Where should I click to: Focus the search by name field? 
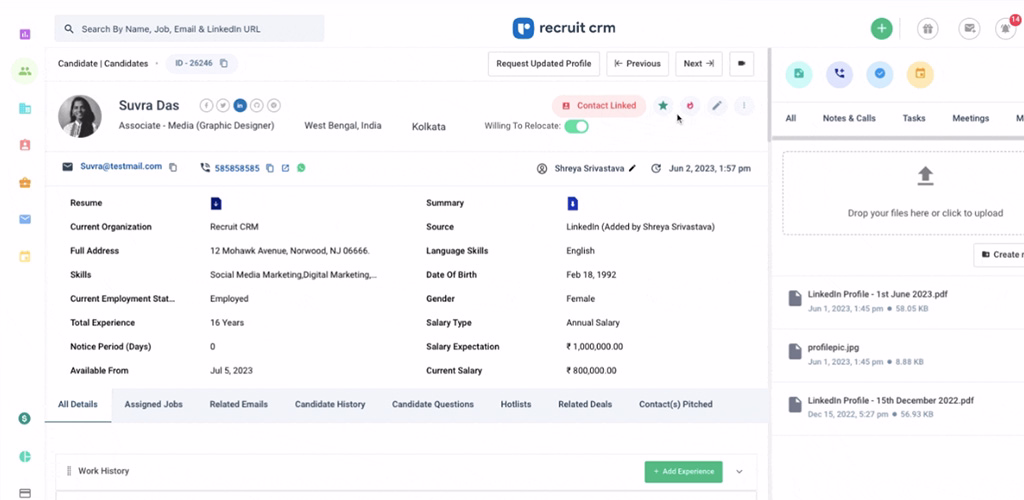click(x=189, y=29)
